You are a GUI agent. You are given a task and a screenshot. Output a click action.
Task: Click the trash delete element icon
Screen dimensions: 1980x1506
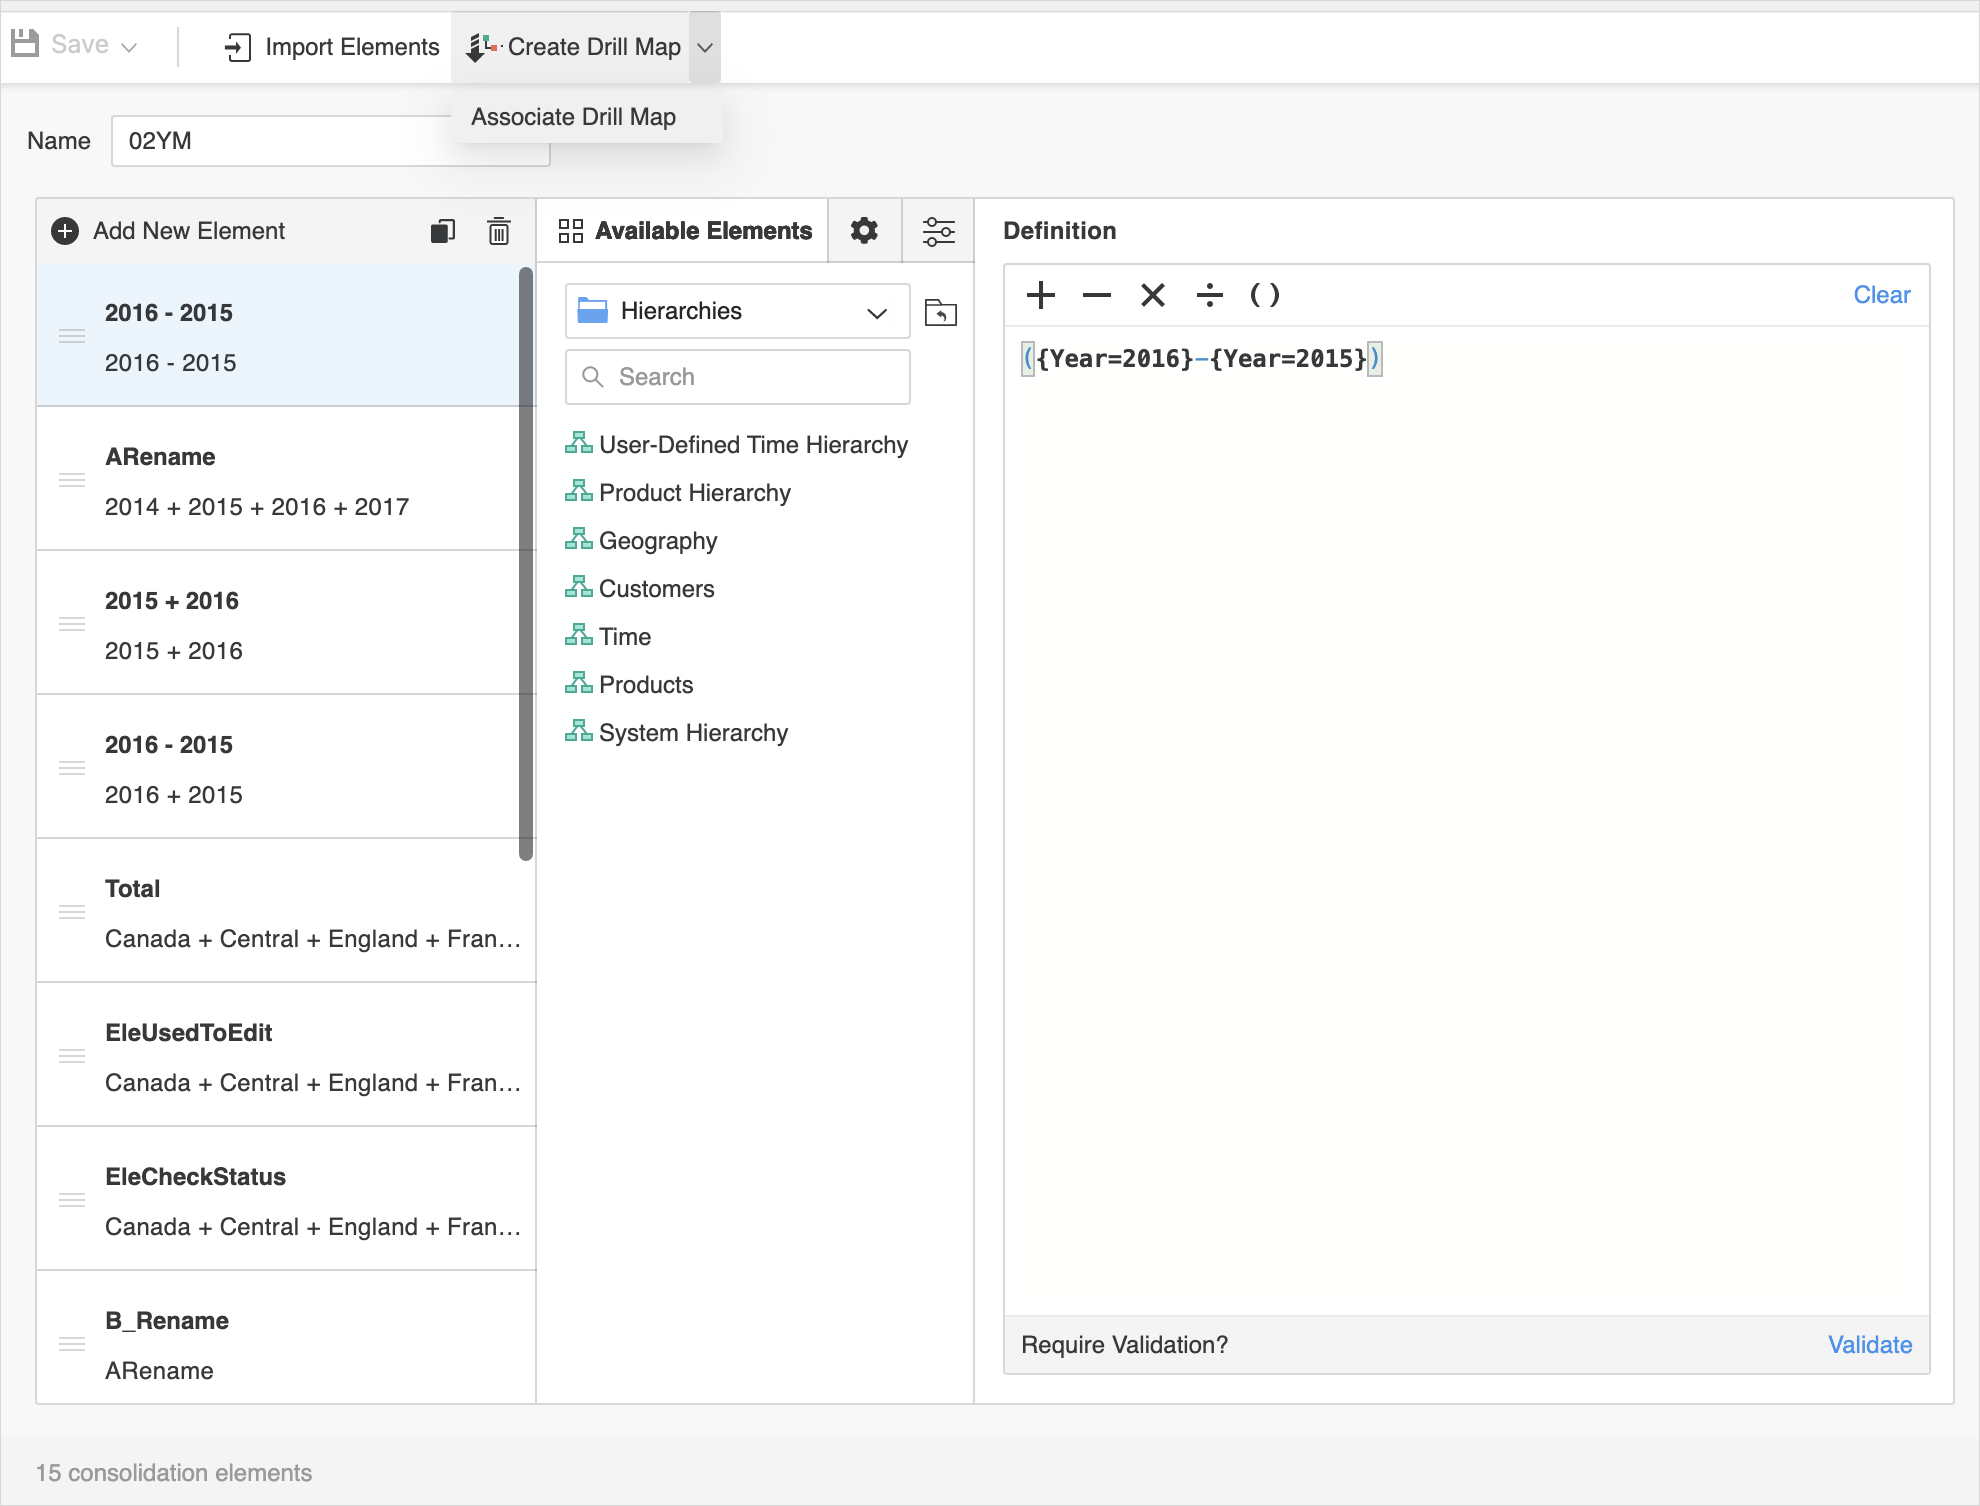coord(498,231)
